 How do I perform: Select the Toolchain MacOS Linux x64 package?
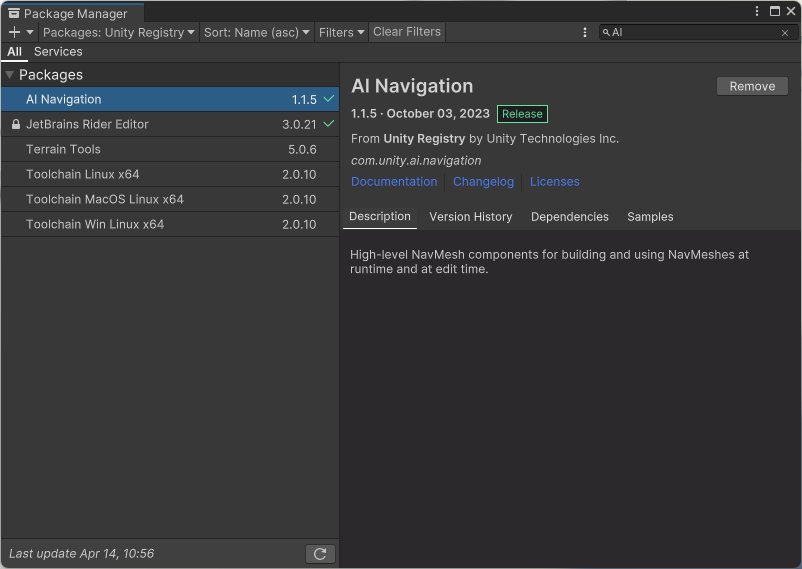coord(170,200)
